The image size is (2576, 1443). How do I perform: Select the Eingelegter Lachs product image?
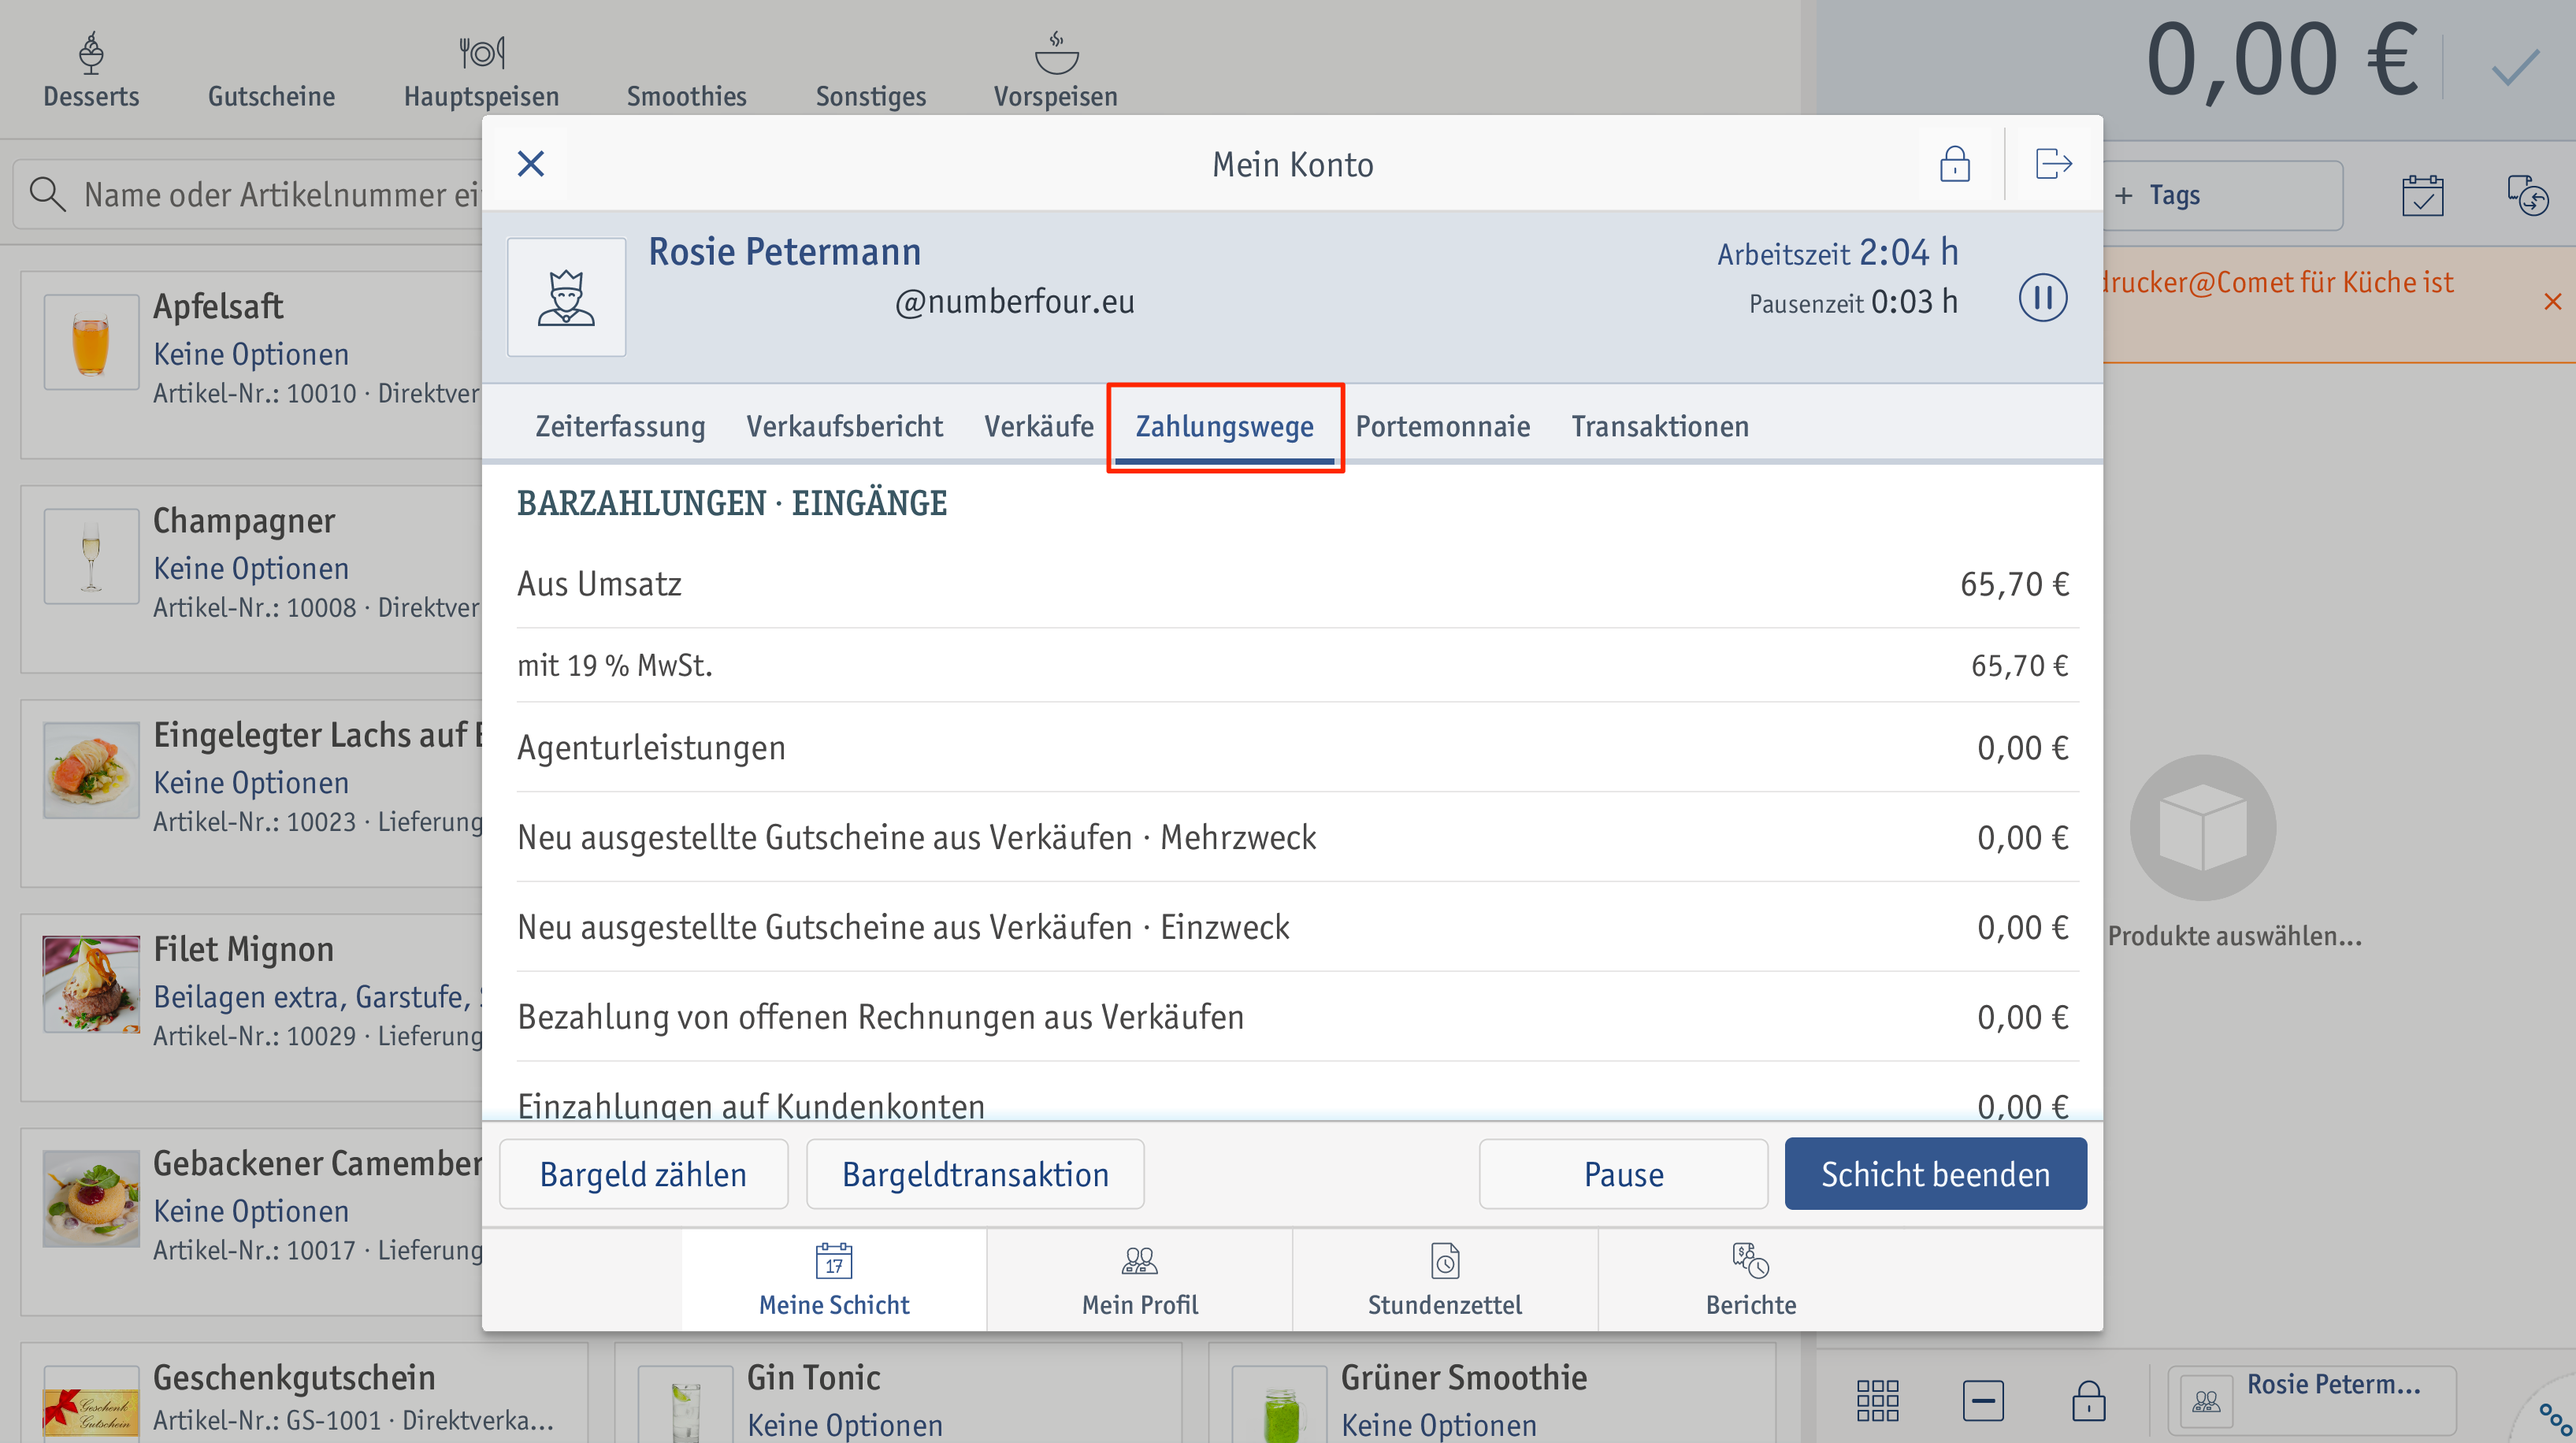click(91, 769)
